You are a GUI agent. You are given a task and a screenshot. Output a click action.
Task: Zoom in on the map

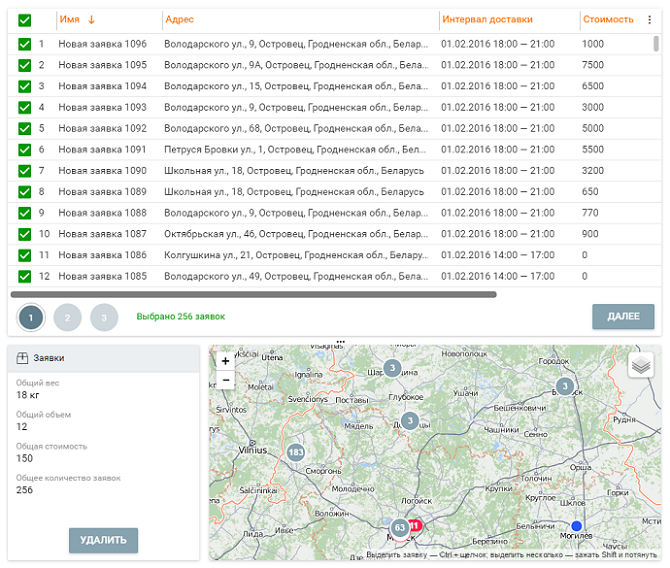point(226,361)
